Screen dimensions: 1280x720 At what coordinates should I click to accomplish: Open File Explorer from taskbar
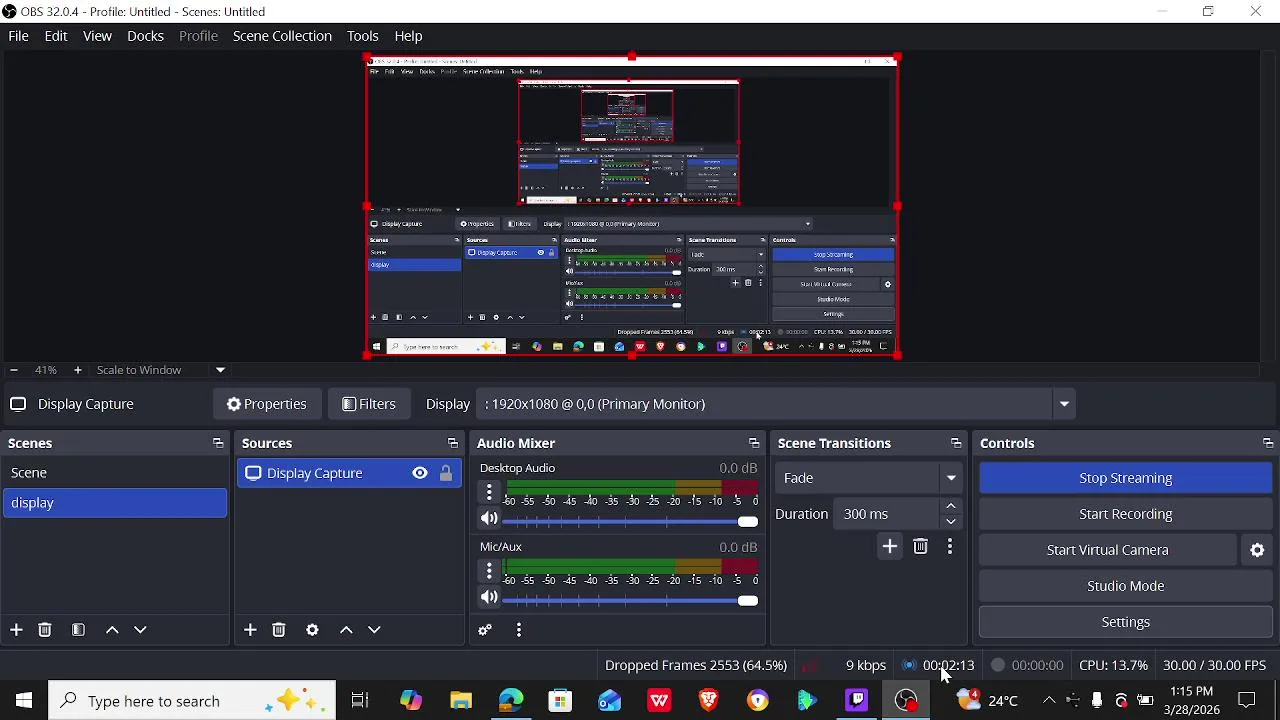point(461,701)
